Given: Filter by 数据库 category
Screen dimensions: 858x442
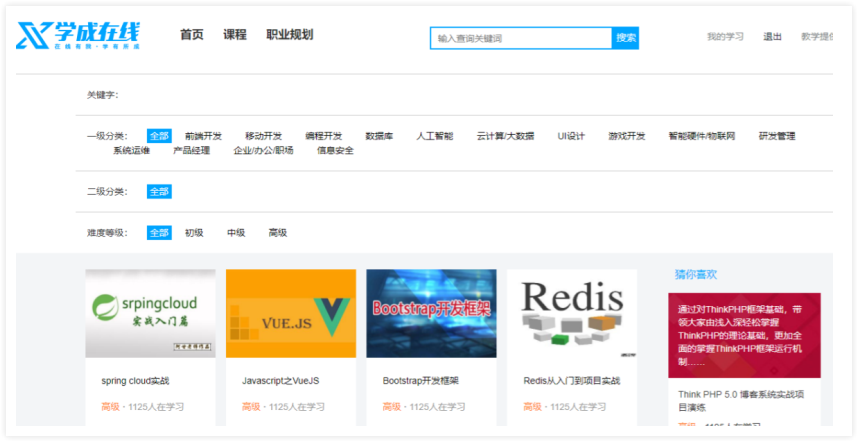Looking at the screenshot, I should pyautogui.click(x=379, y=136).
